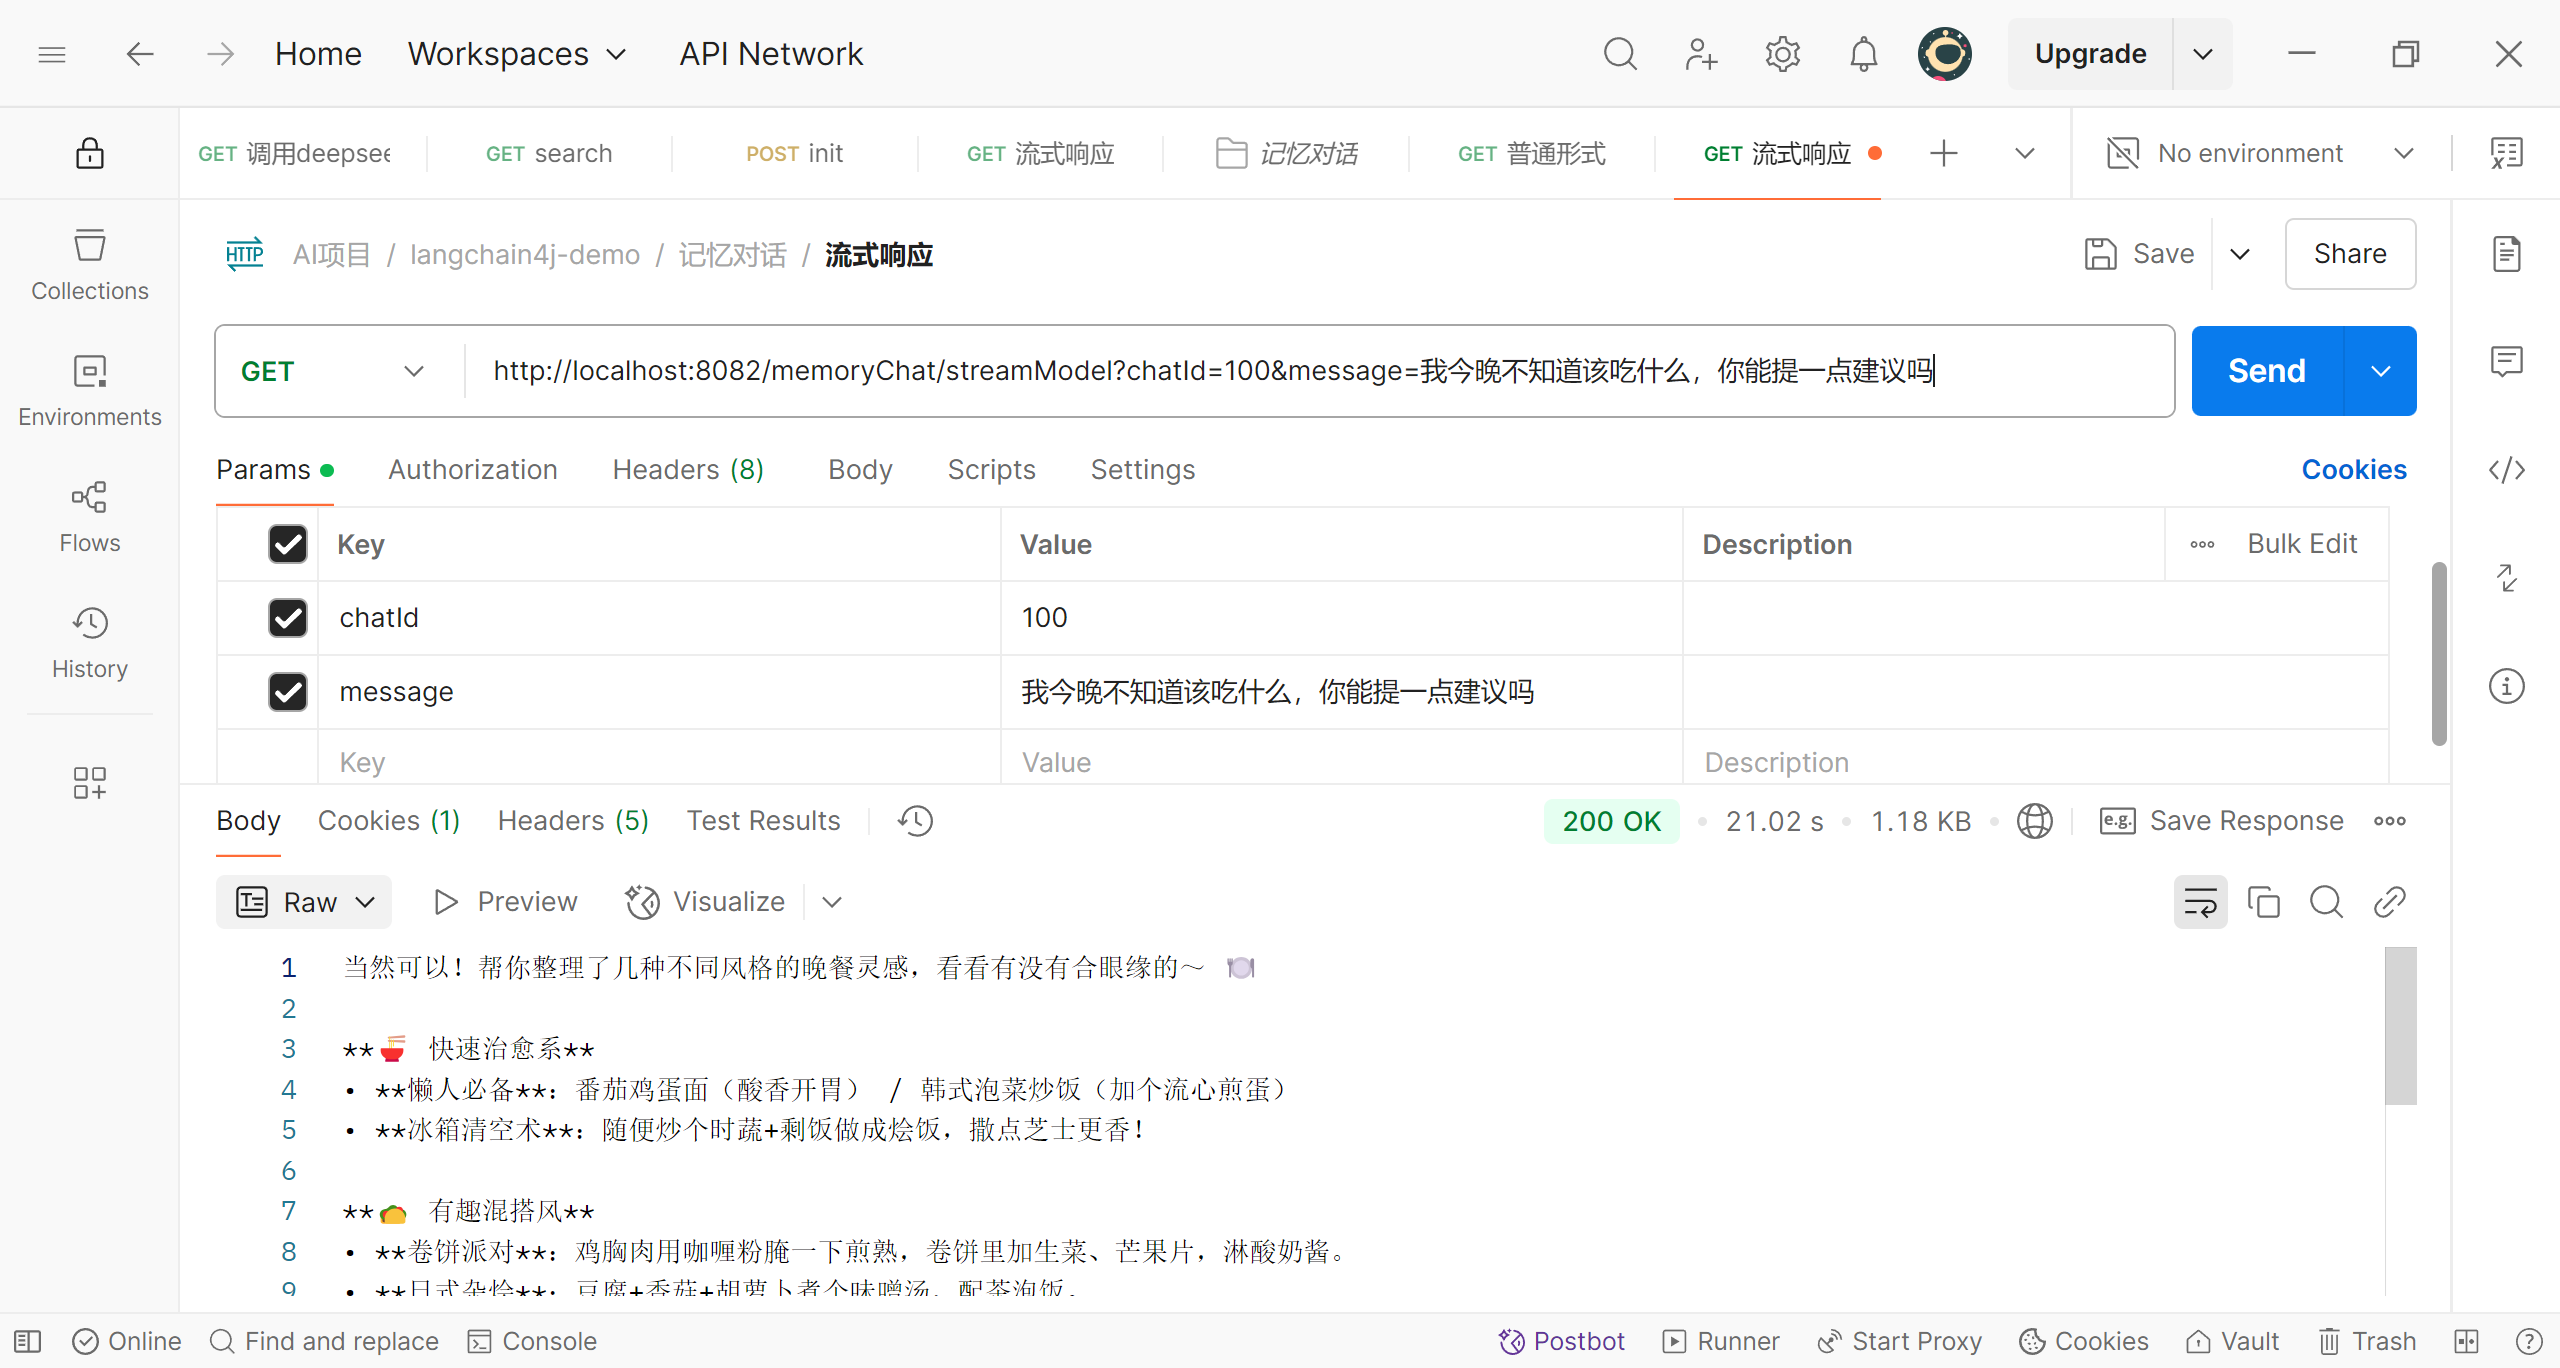Open the notifications bell
This screenshot has height=1368, width=2560.
(1863, 54)
